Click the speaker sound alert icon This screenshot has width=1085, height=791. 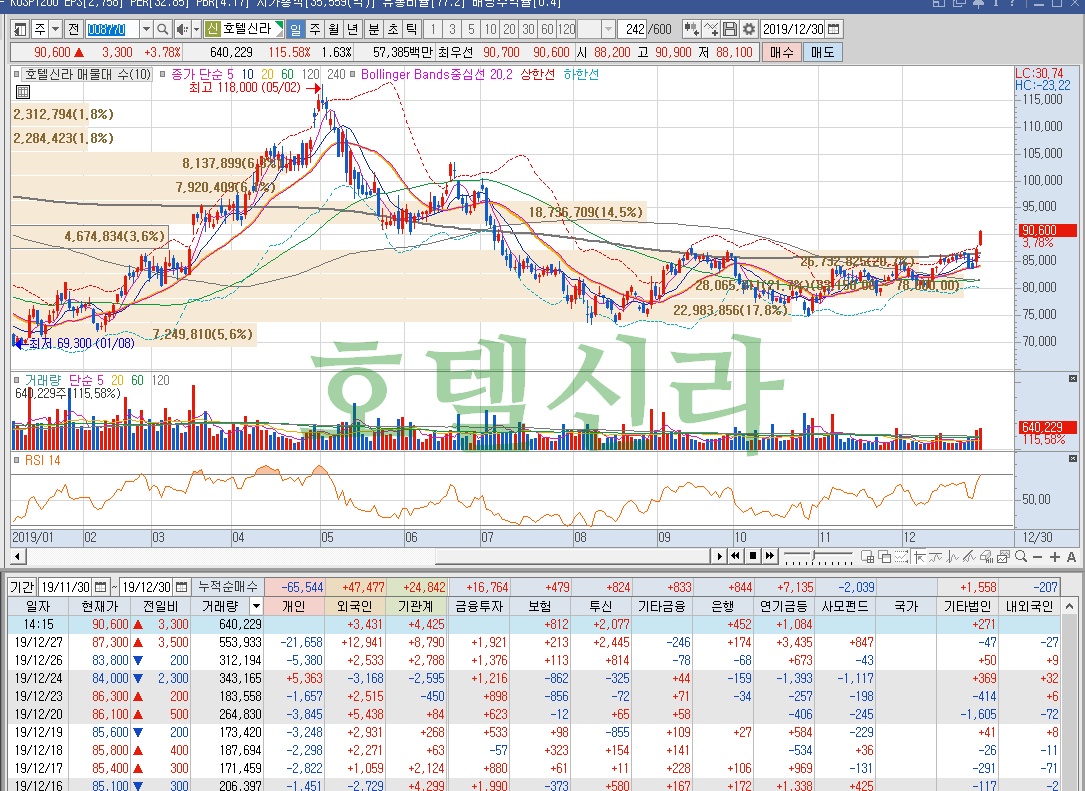[181, 29]
